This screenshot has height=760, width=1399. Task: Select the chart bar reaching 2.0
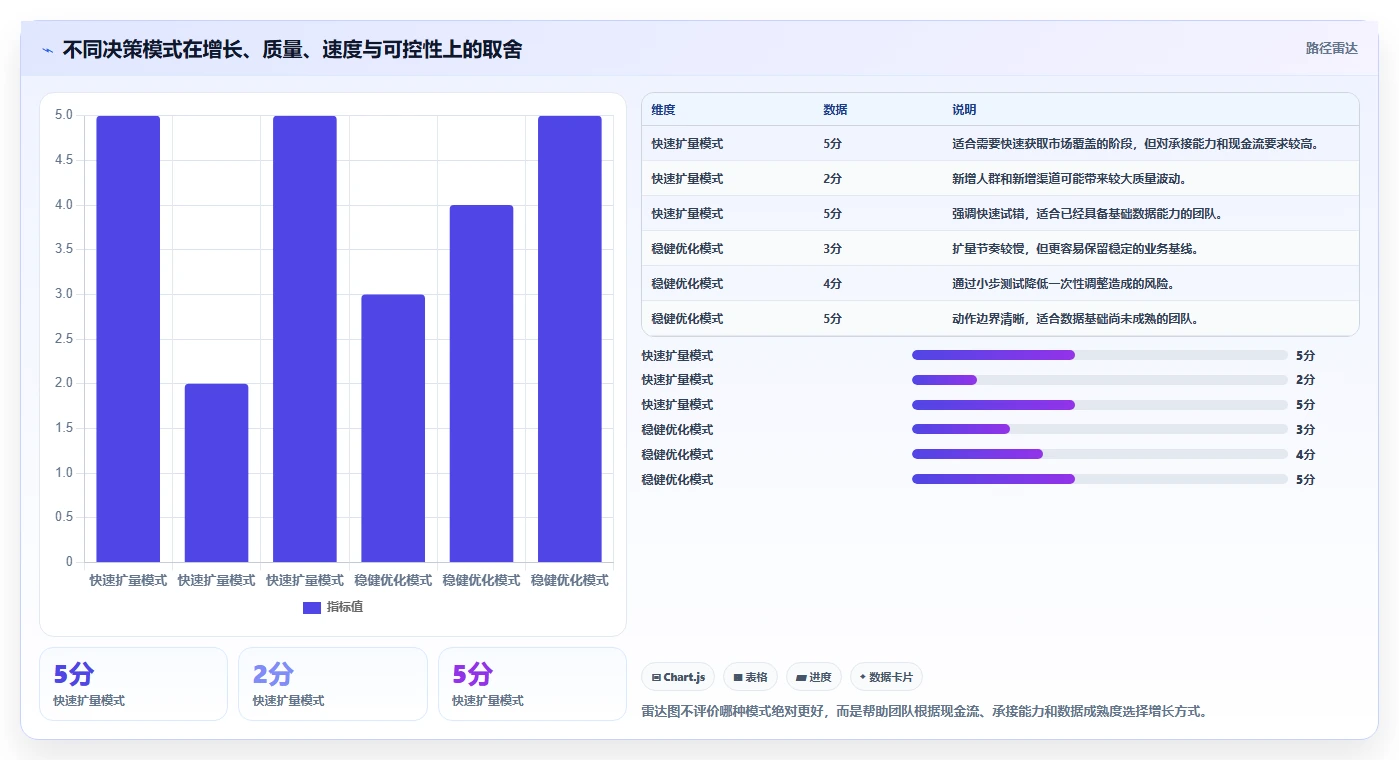click(216, 472)
